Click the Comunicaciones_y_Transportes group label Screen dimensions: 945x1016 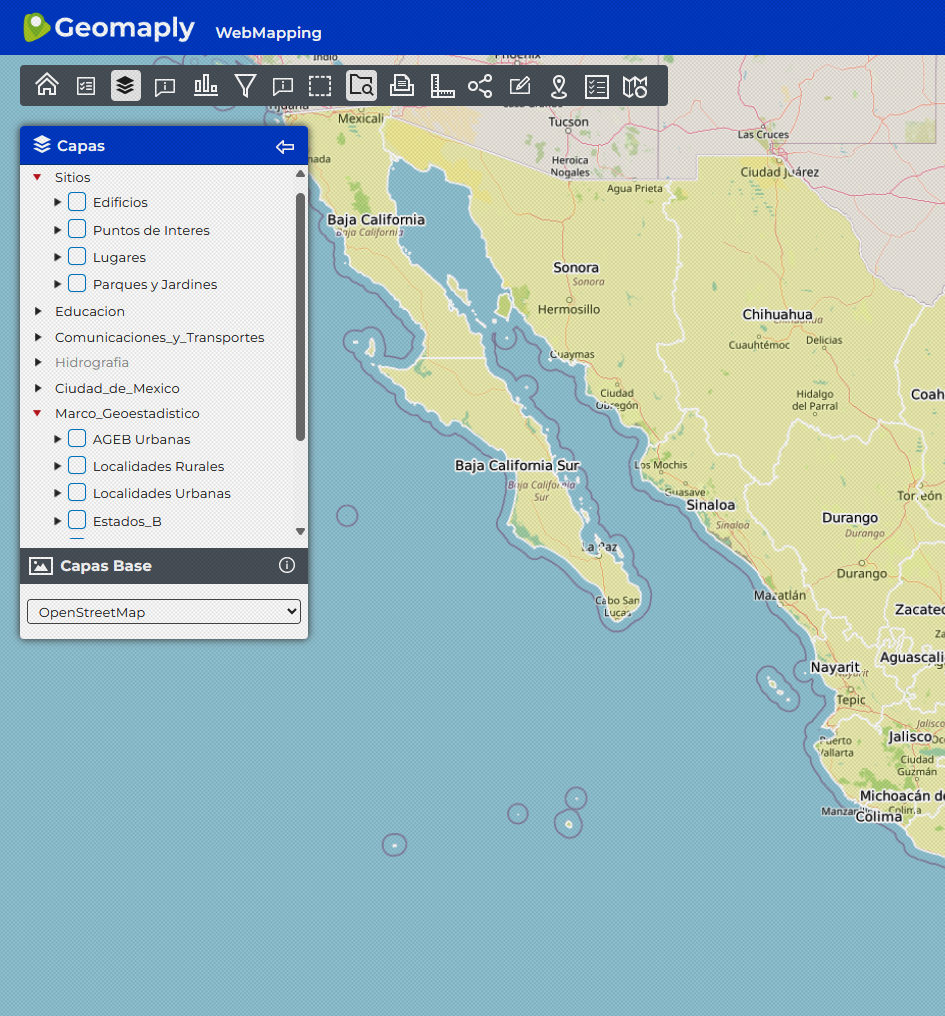pos(159,337)
